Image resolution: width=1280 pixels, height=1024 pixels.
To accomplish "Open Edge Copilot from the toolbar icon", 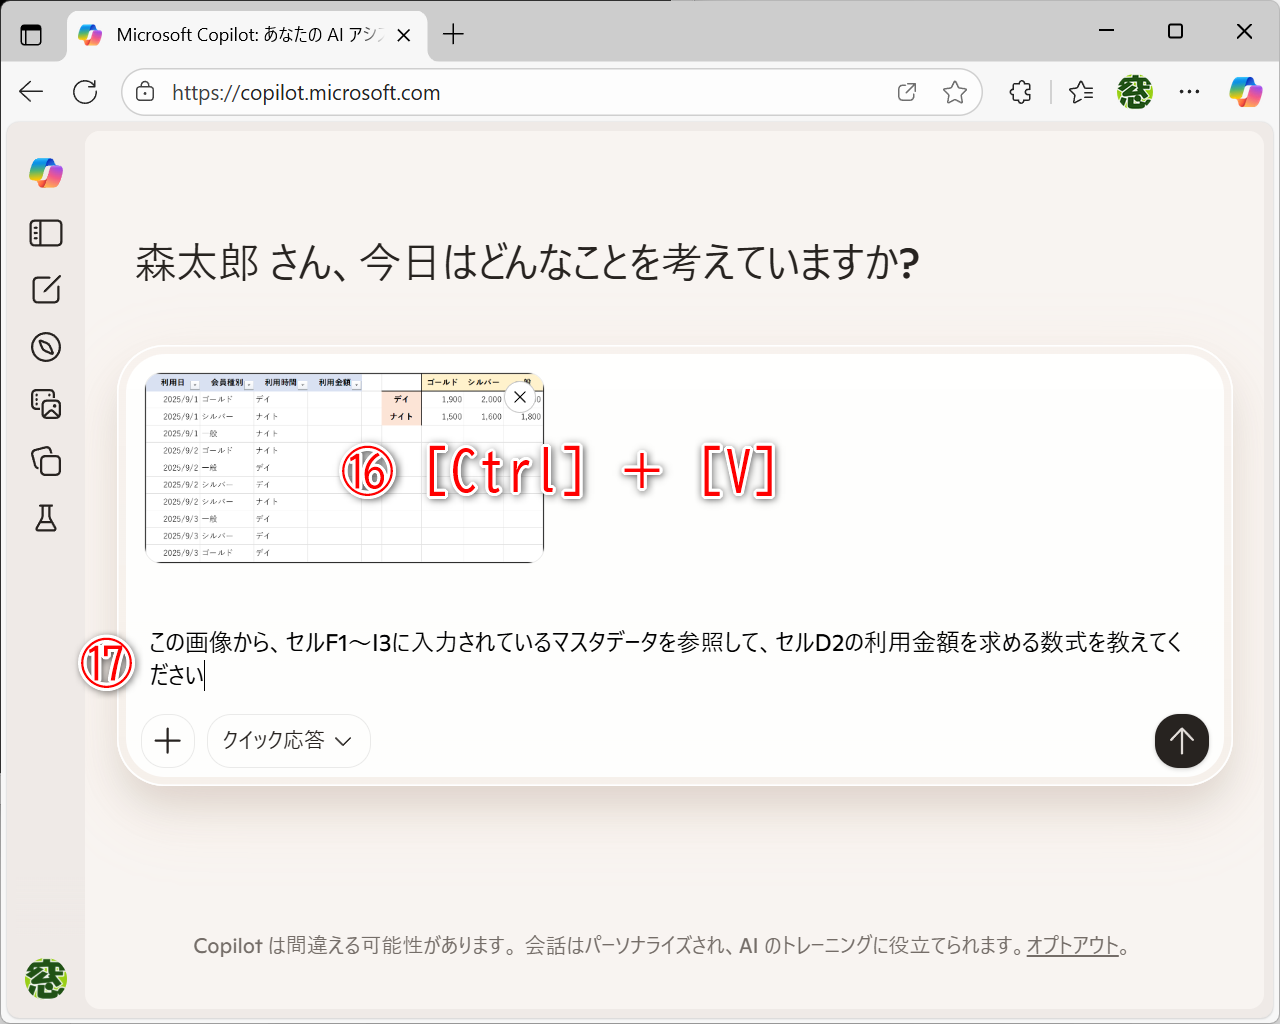I will coord(1244,92).
